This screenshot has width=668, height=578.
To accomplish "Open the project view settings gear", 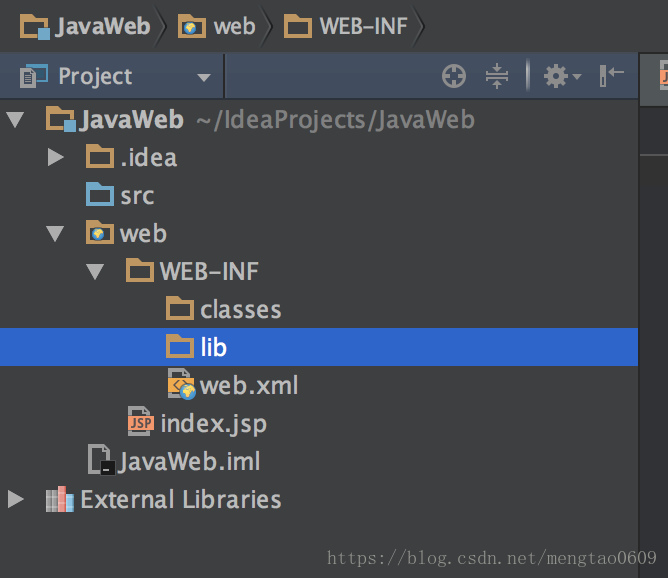I will [556, 76].
